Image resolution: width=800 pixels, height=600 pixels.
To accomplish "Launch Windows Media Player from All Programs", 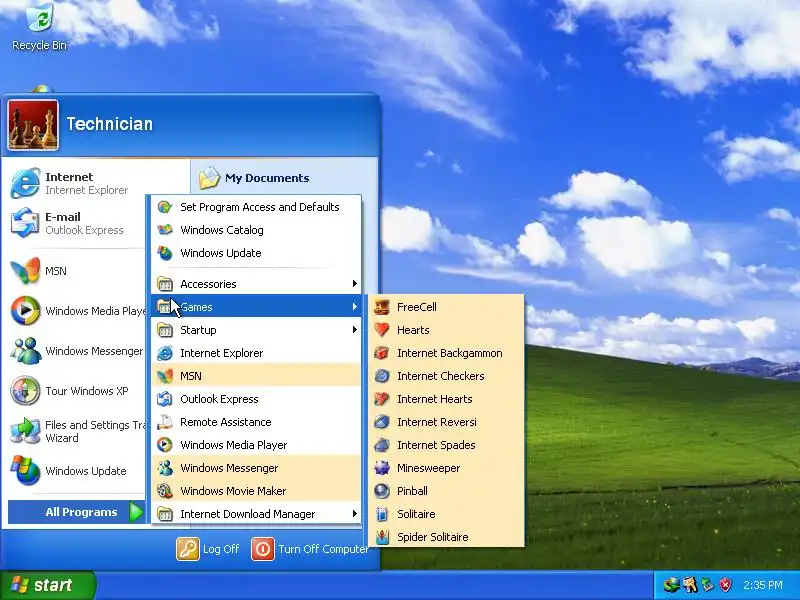I will tap(256, 445).
